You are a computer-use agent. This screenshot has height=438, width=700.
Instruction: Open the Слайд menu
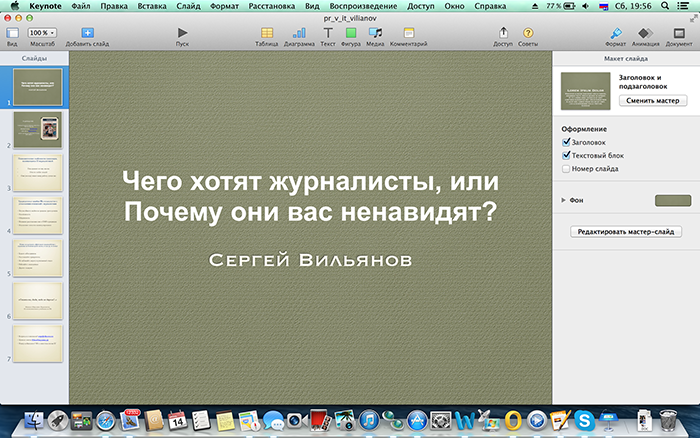click(188, 6)
